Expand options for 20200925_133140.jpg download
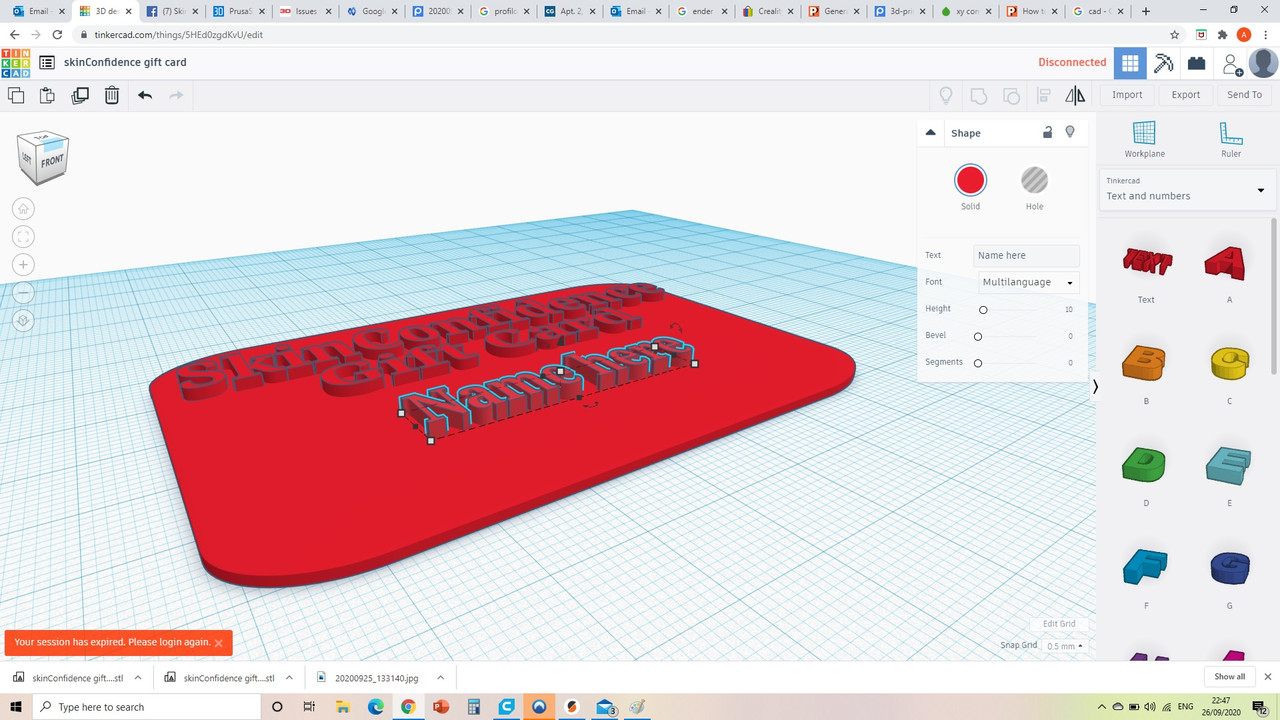The height and width of the screenshot is (720, 1280). (x=441, y=677)
